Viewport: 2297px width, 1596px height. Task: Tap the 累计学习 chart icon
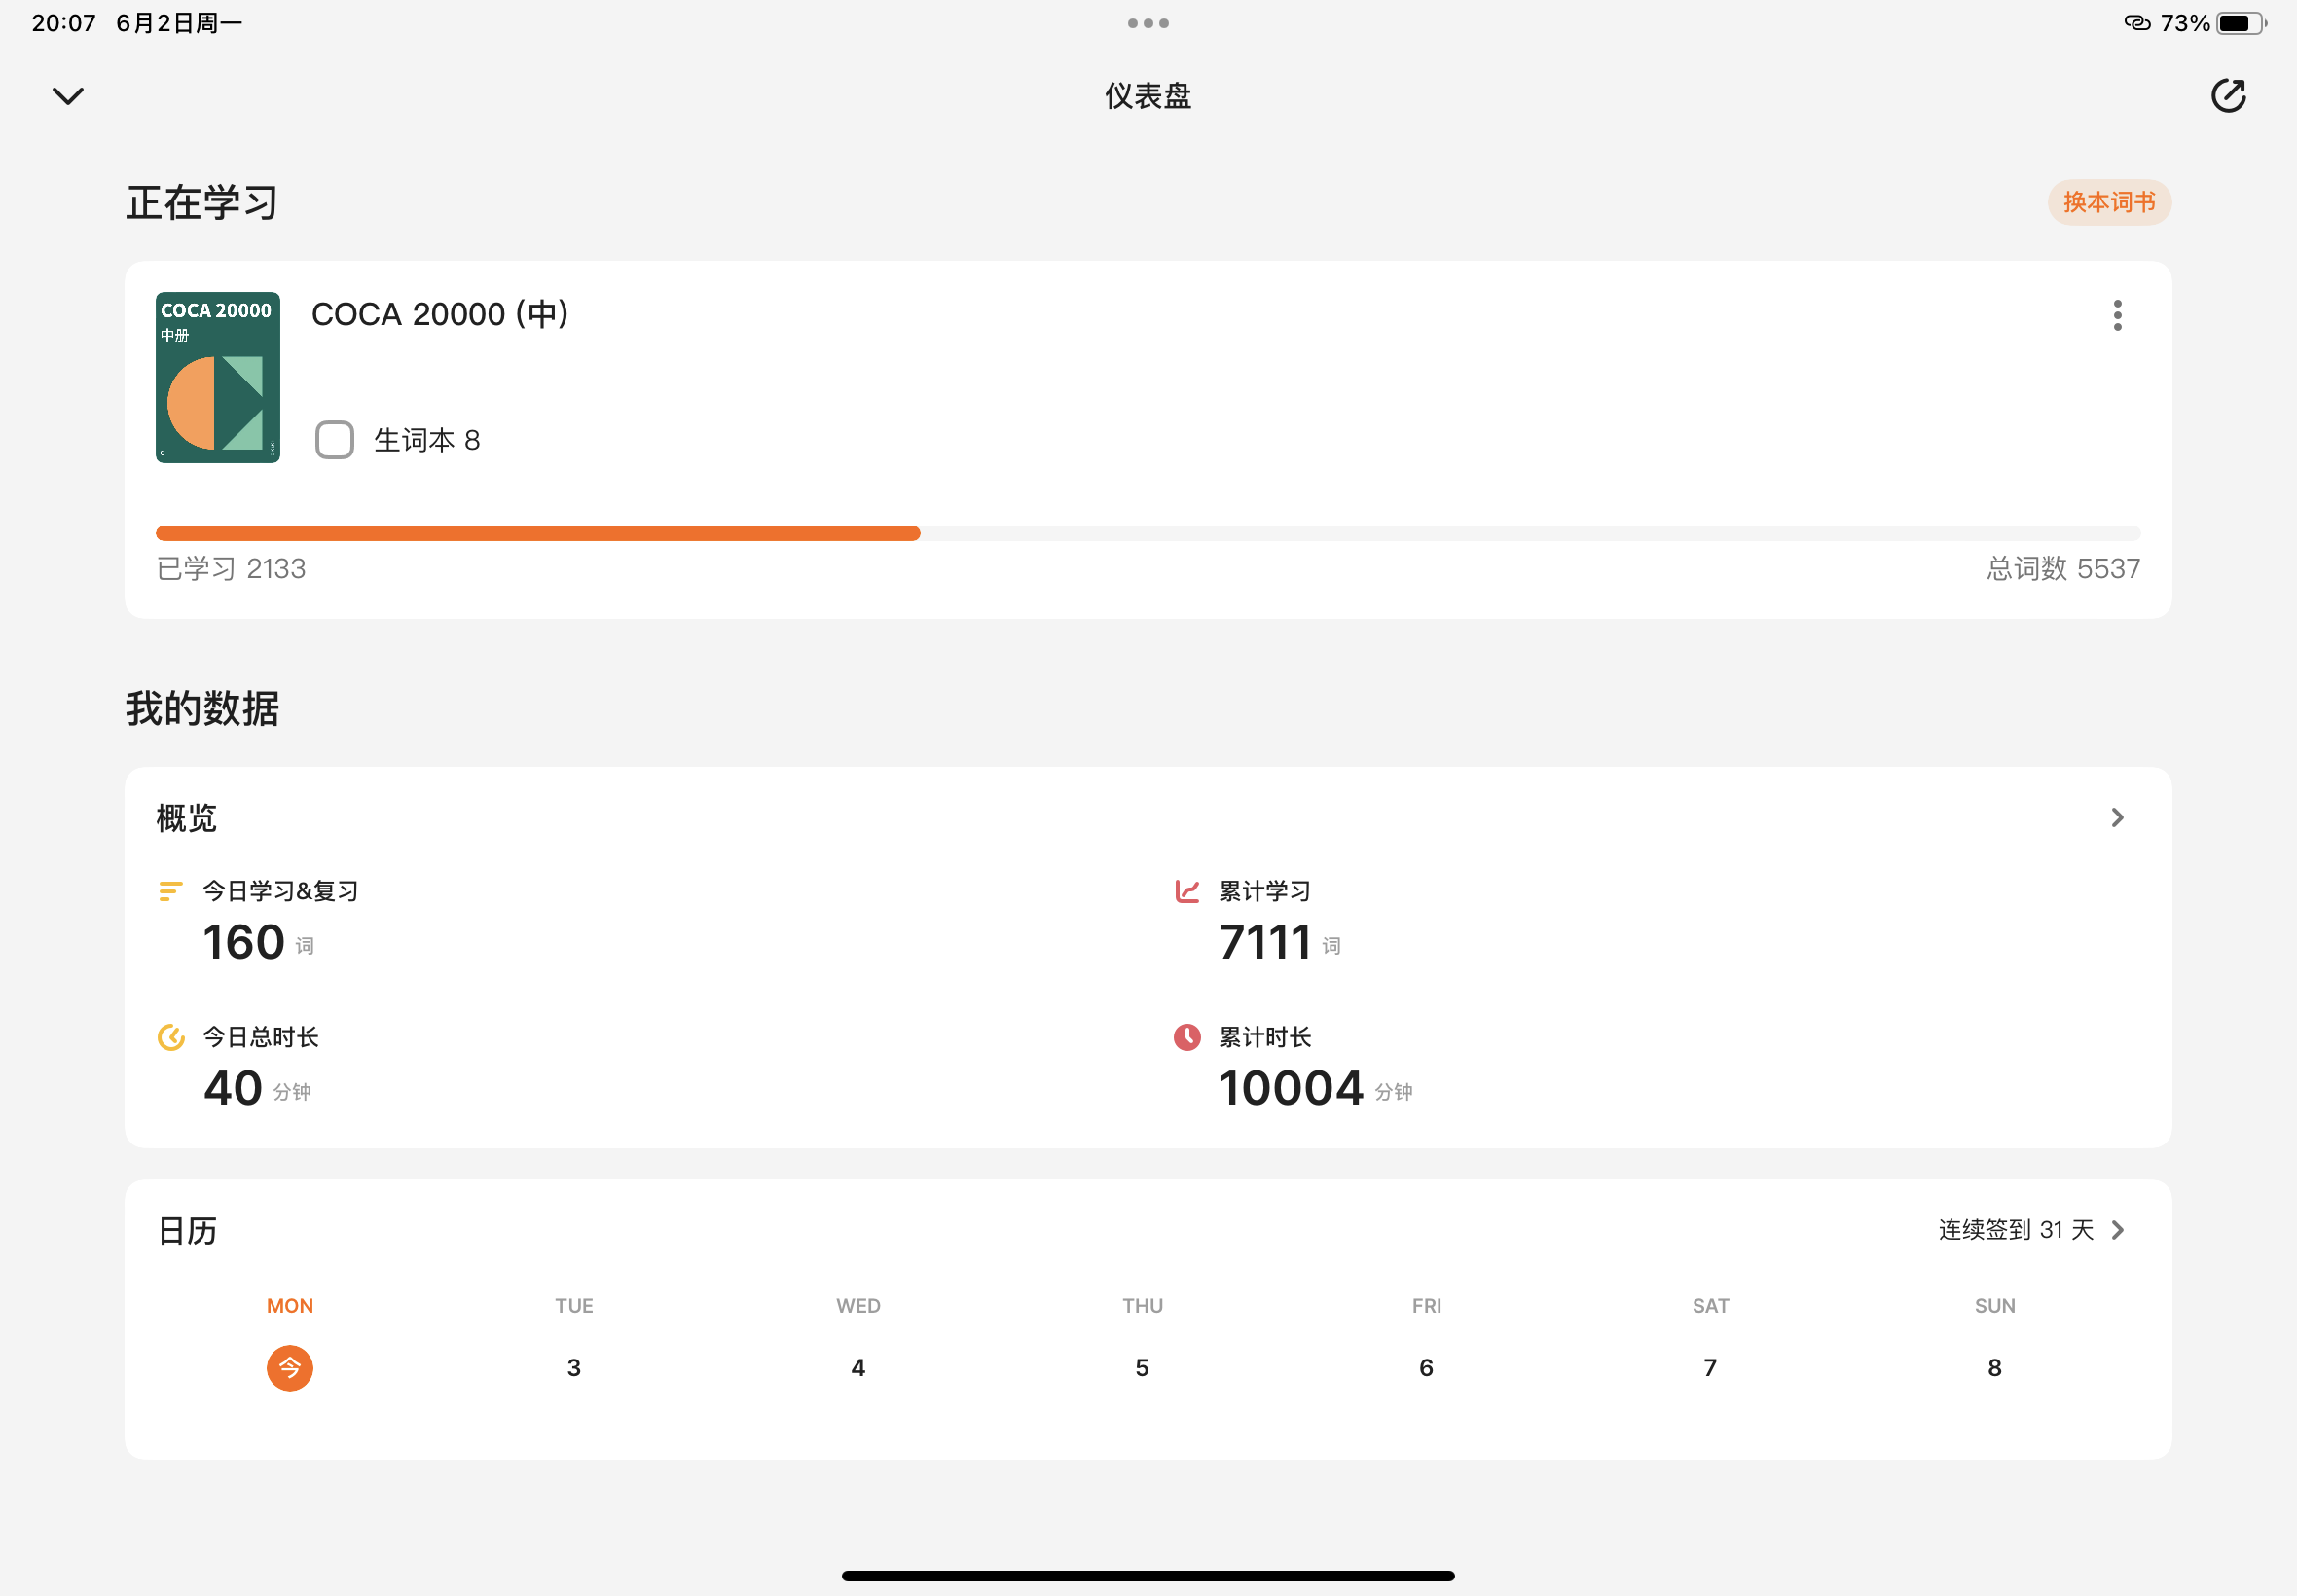point(1187,891)
